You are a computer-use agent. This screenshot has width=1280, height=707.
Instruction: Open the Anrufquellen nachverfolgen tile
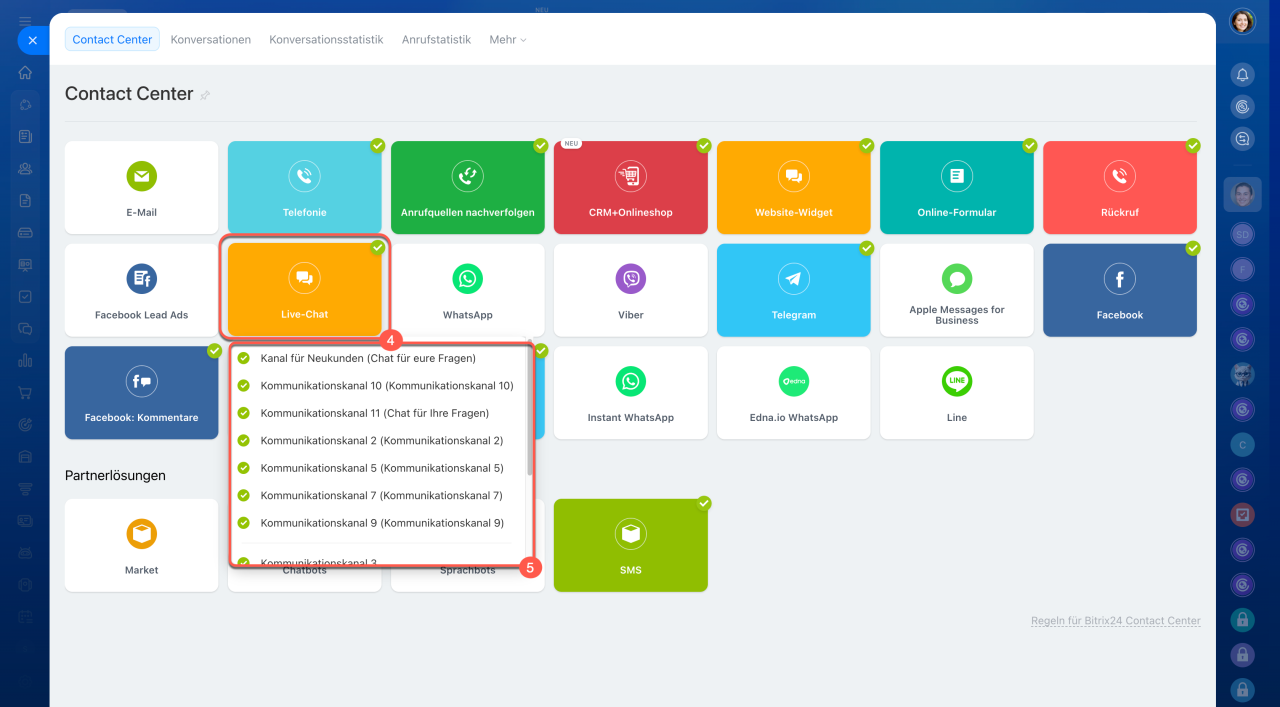point(468,187)
